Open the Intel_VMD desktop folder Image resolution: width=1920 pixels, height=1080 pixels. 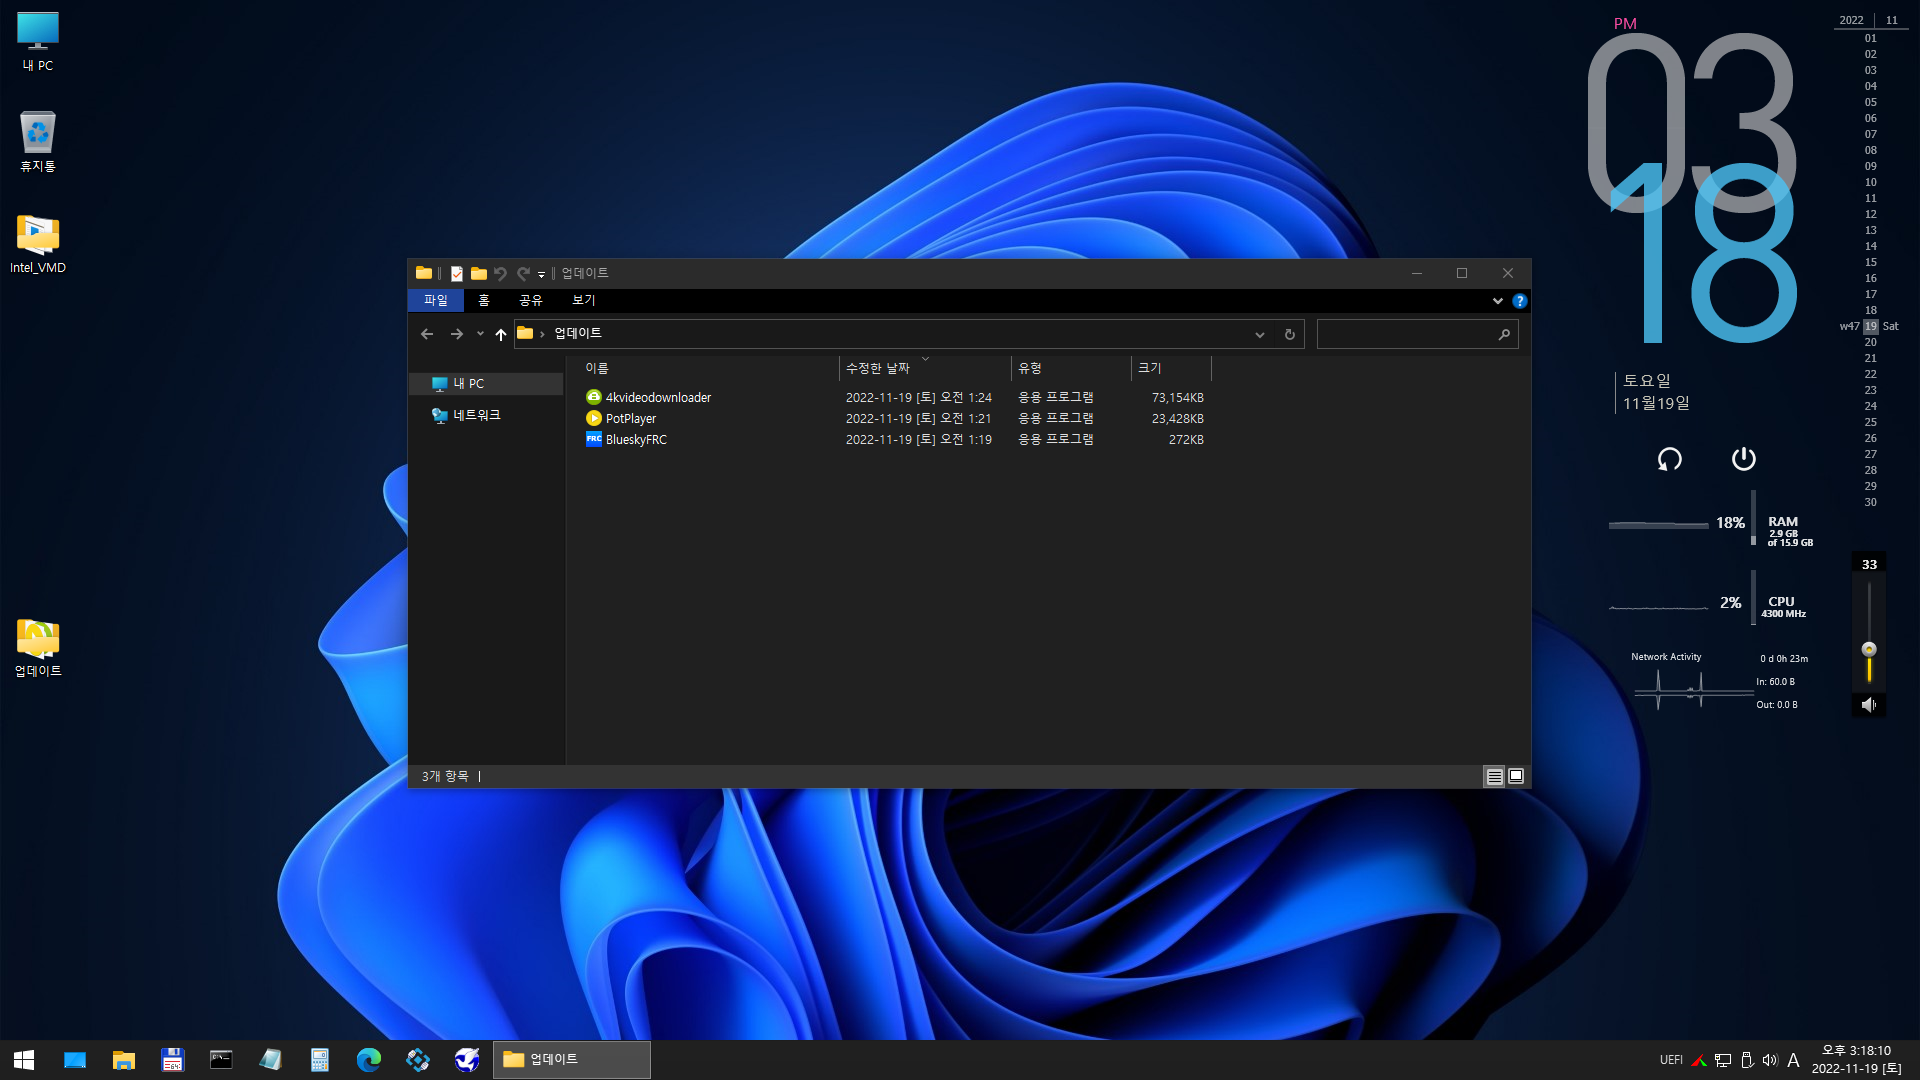(x=38, y=244)
